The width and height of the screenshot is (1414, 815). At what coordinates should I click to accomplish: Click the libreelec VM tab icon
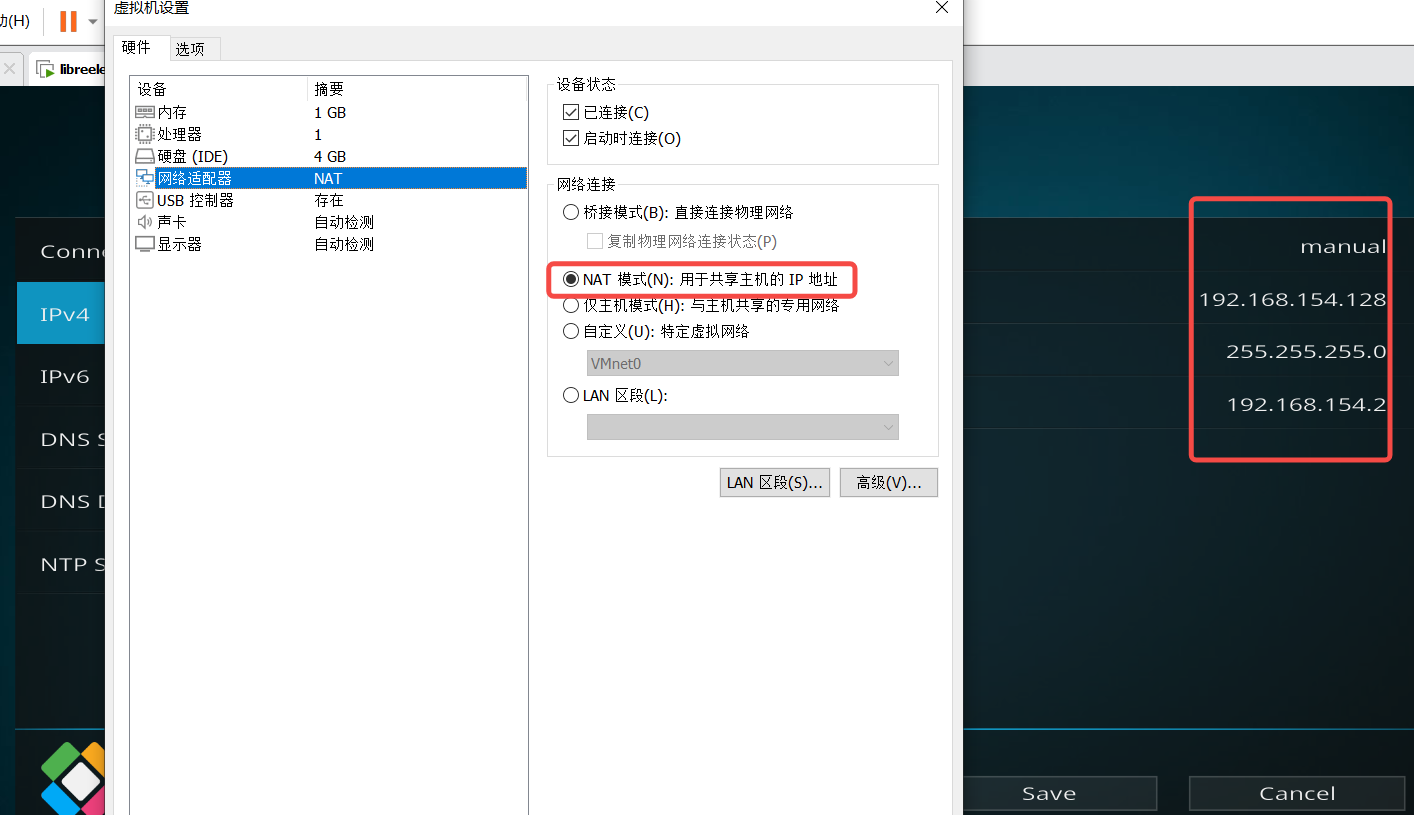point(45,69)
